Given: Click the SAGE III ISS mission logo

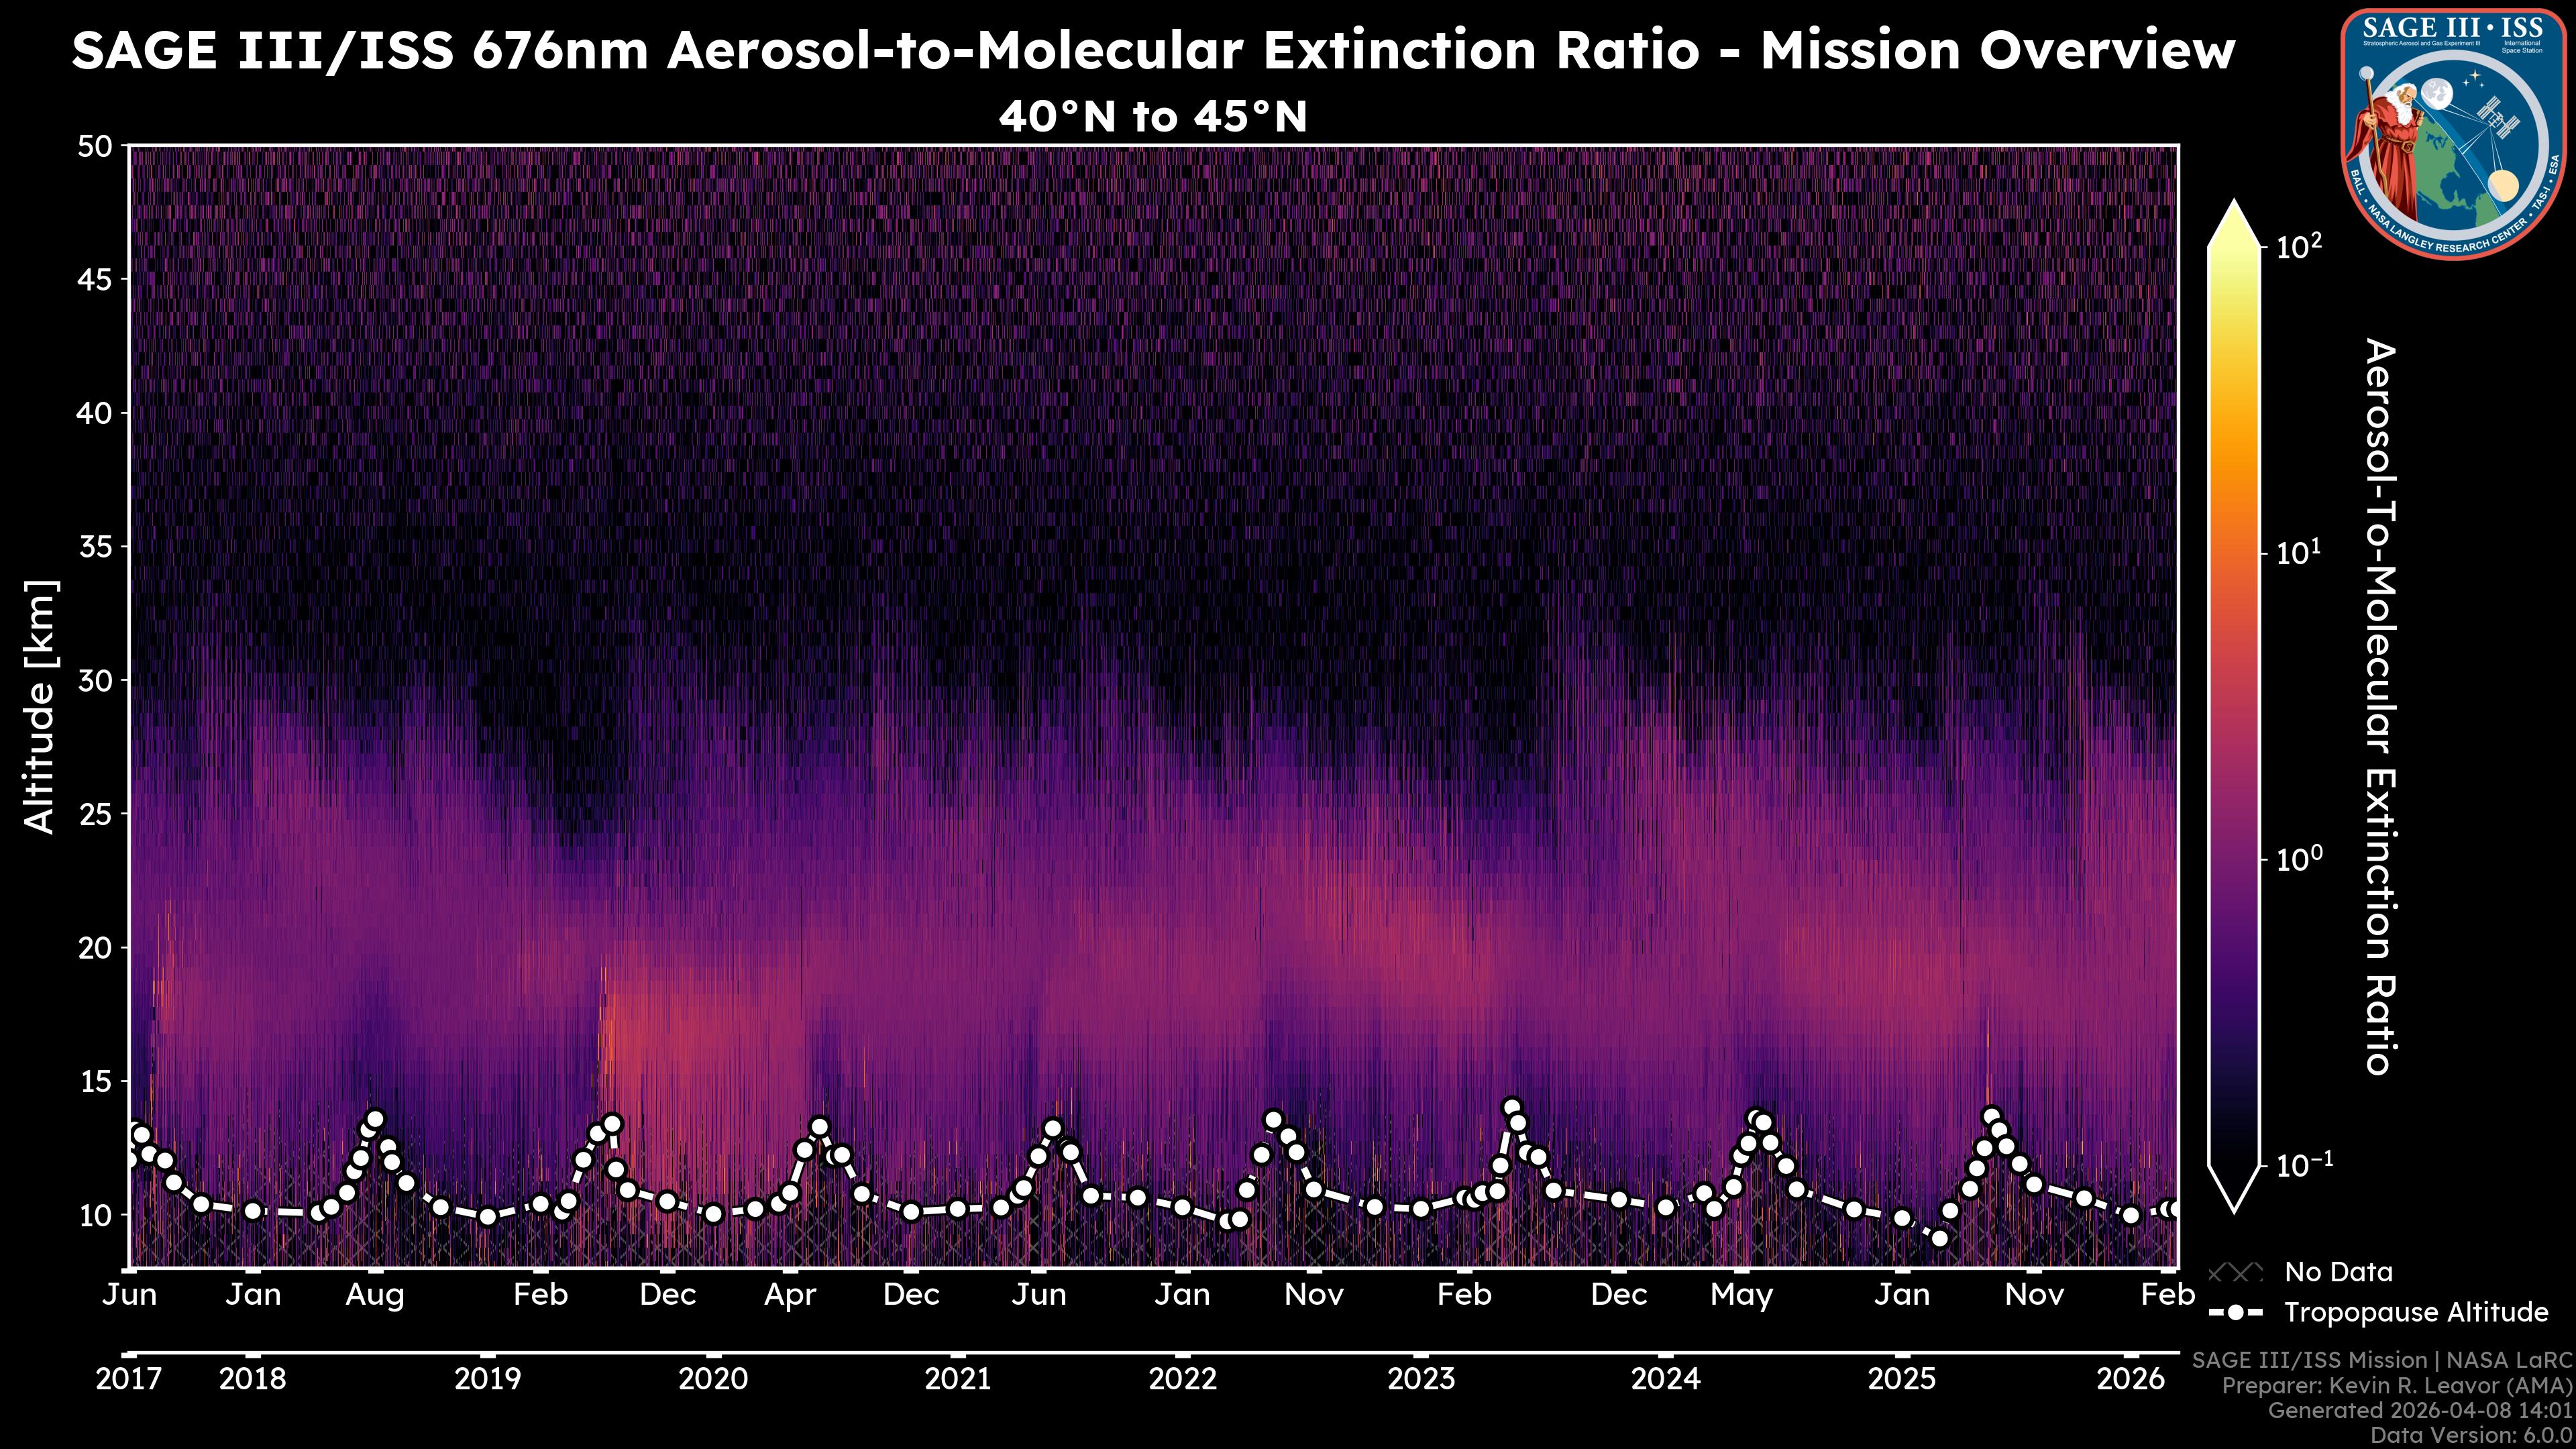Looking at the screenshot, I should pyautogui.click(x=2452, y=134).
